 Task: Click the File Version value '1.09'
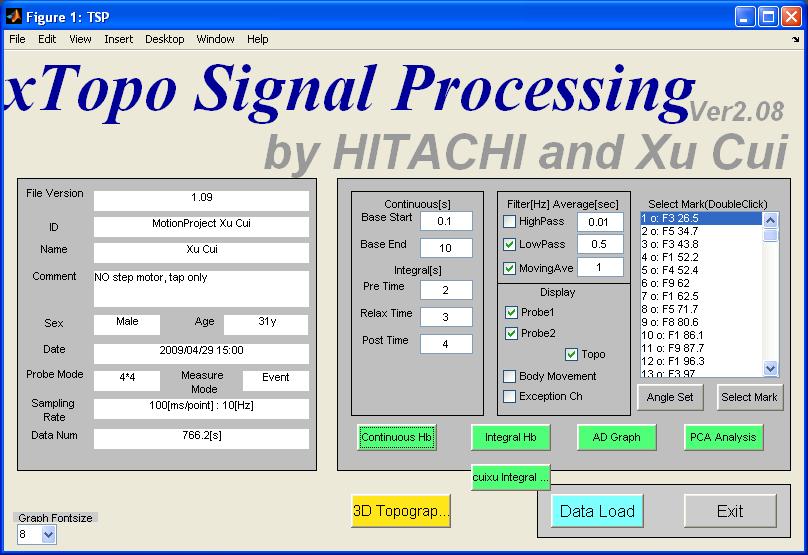pos(201,201)
